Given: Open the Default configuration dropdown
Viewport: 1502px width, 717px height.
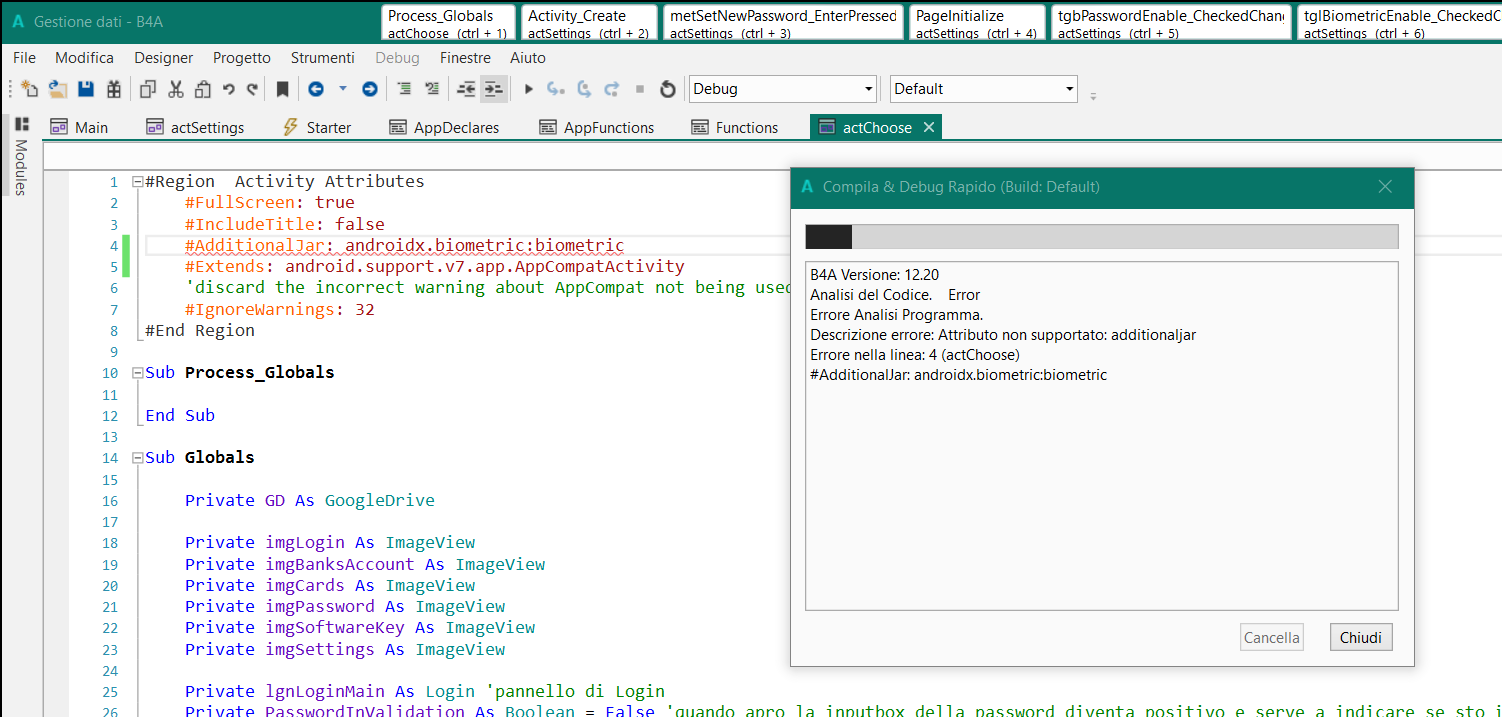Looking at the screenshot, I should tap(1068, 89).
